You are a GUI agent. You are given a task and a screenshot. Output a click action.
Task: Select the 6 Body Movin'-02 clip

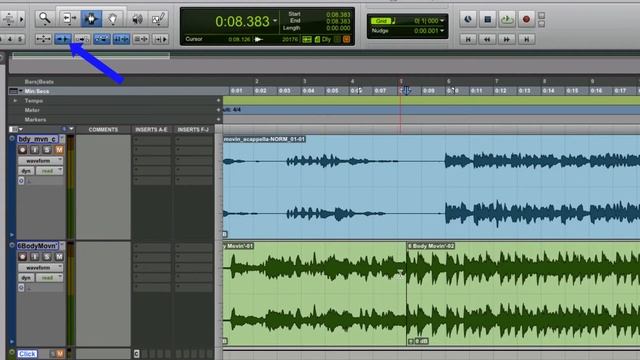click(x=523, y=294)
